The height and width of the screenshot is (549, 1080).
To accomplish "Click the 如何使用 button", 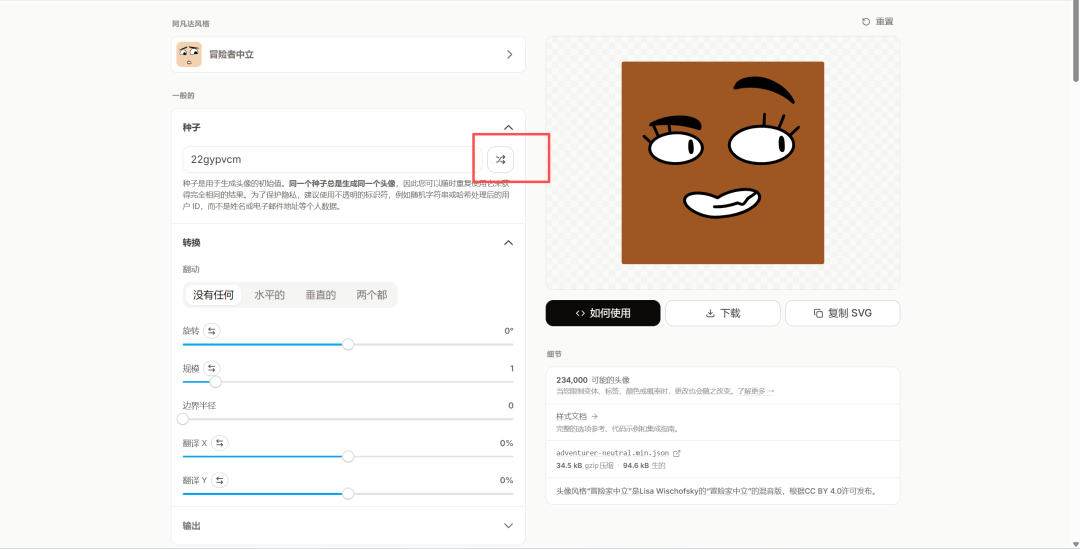I will [x=603, y=313].
